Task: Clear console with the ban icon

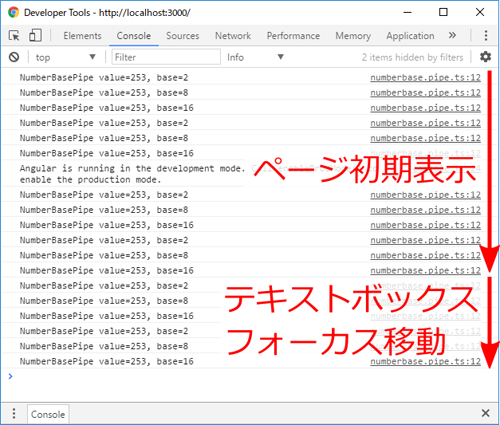Action: [x=14, y=57]
